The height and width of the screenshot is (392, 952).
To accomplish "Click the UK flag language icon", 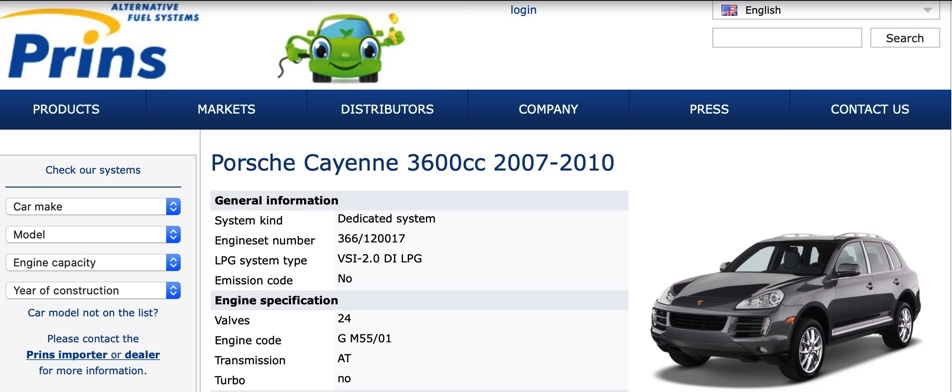I will click(729, 10).
